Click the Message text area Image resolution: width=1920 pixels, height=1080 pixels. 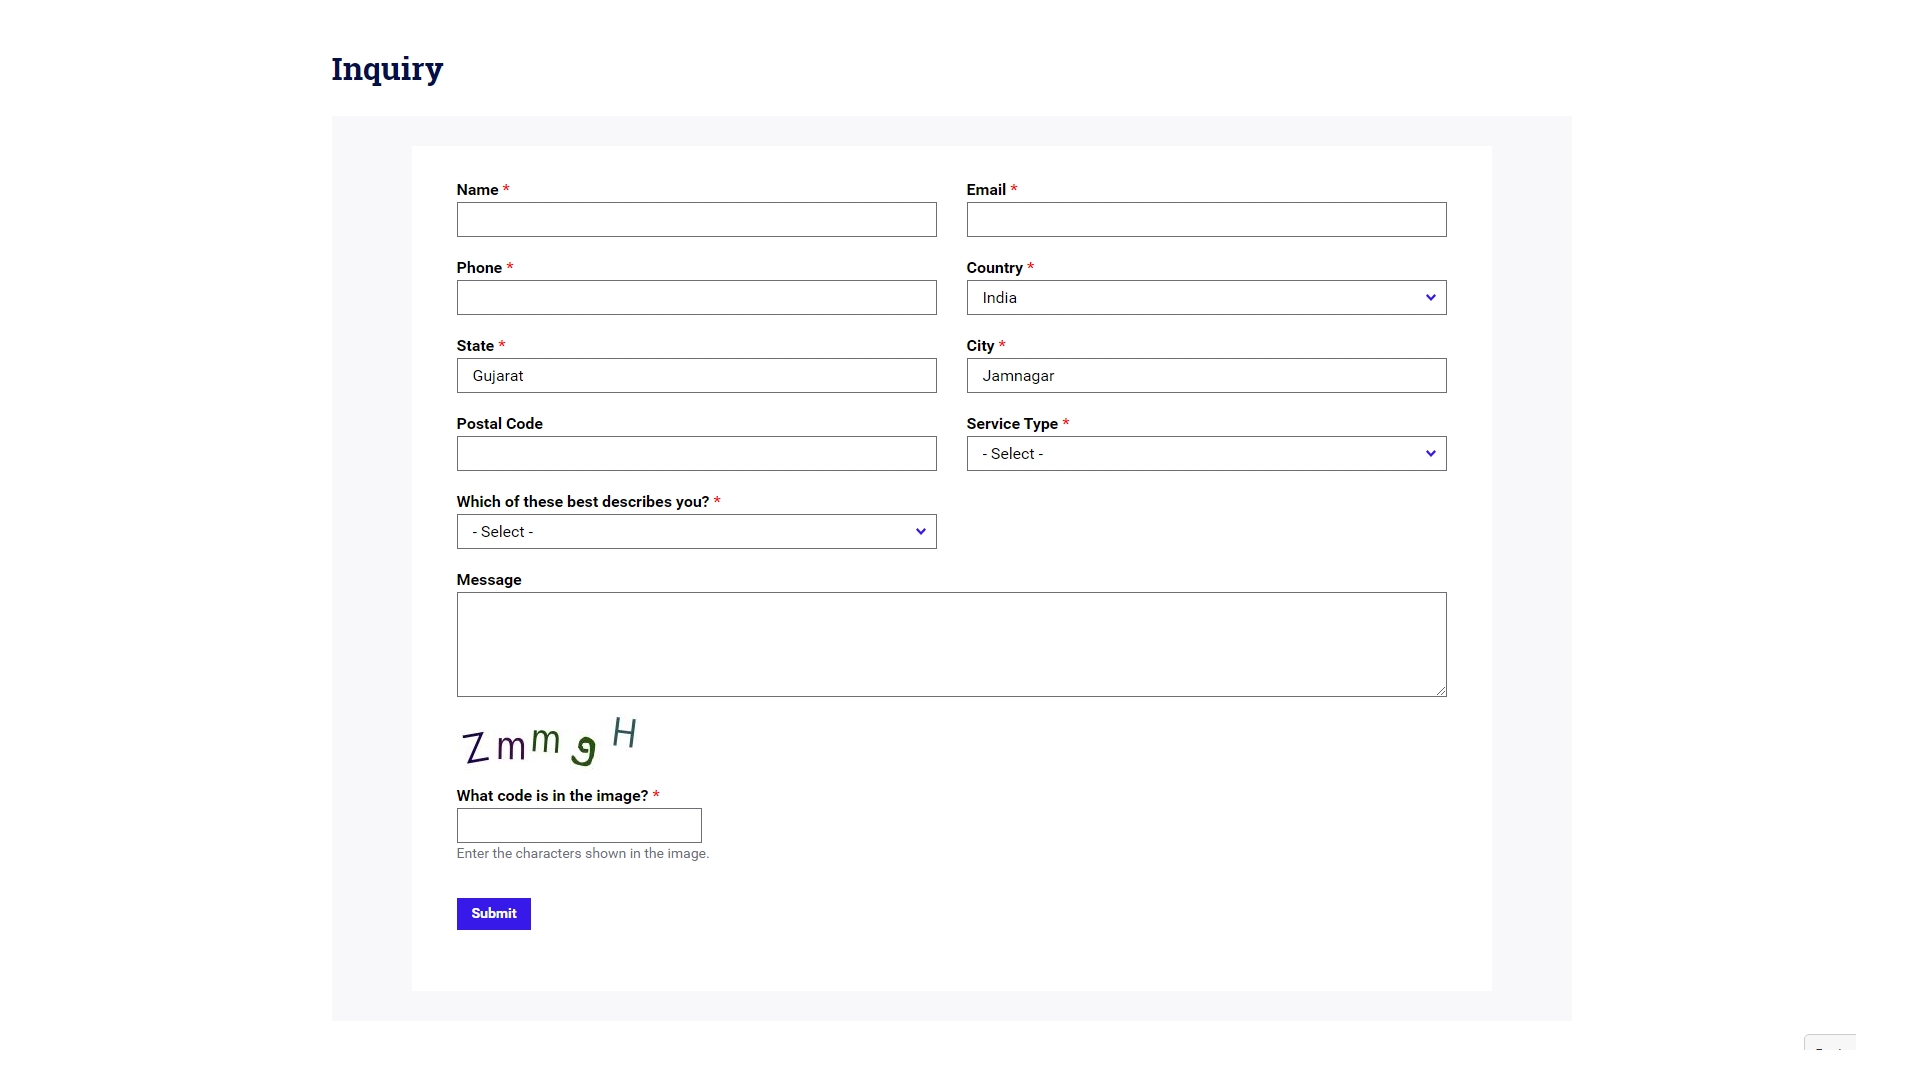pos(951,645)
